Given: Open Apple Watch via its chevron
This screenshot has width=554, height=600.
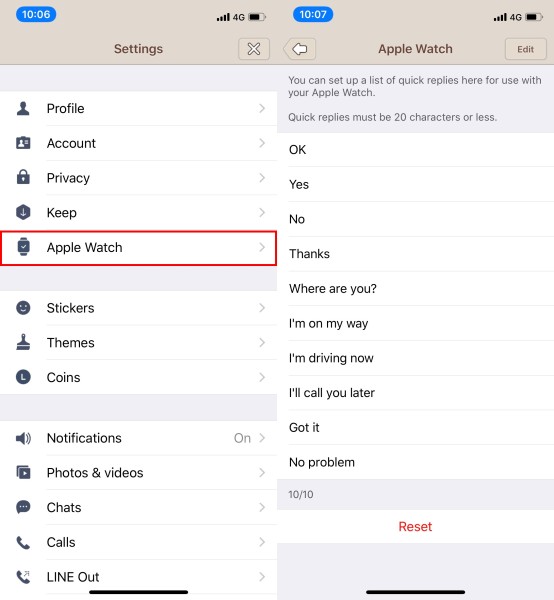Looking at the screenshot, I should coord(262,247).
